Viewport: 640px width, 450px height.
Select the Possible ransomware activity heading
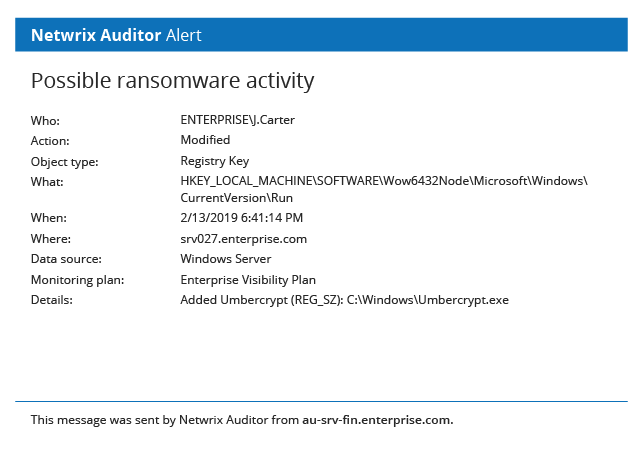tap(173, 81)
